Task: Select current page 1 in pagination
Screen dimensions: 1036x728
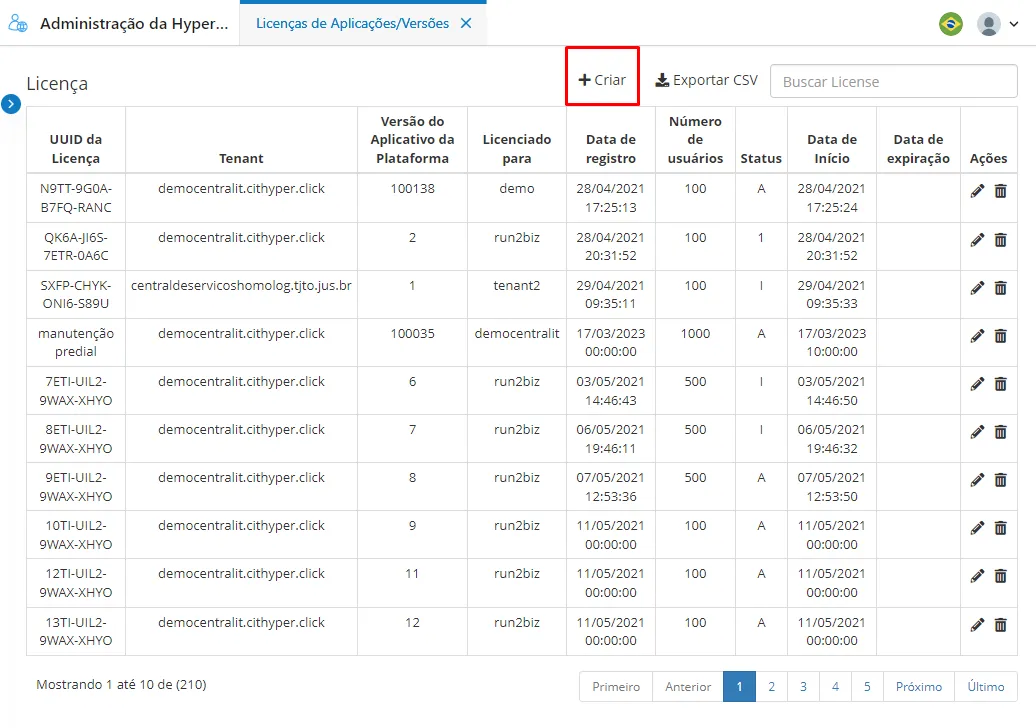Action: (x=739, y=686)
